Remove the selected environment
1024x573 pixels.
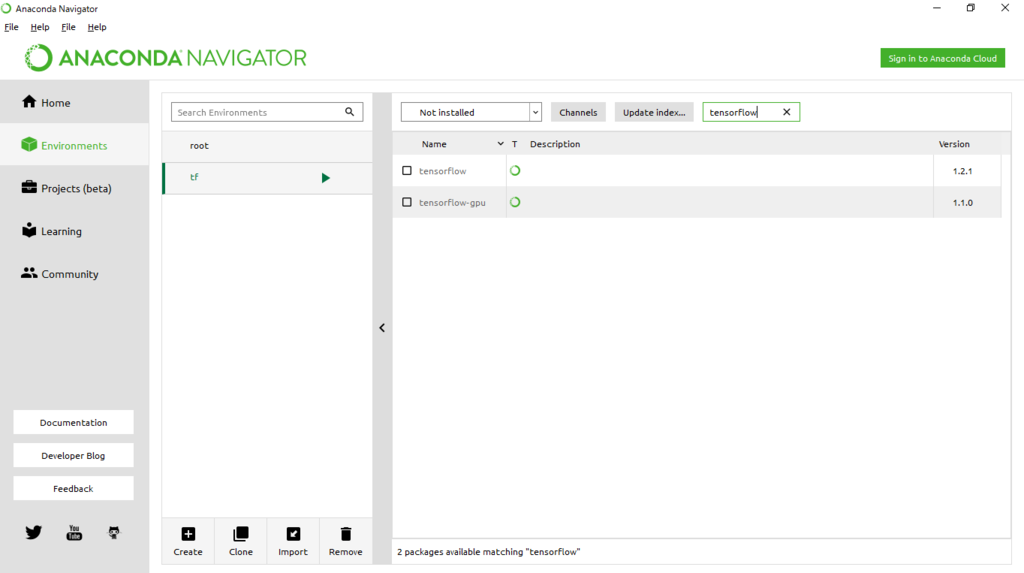[345, 541]
